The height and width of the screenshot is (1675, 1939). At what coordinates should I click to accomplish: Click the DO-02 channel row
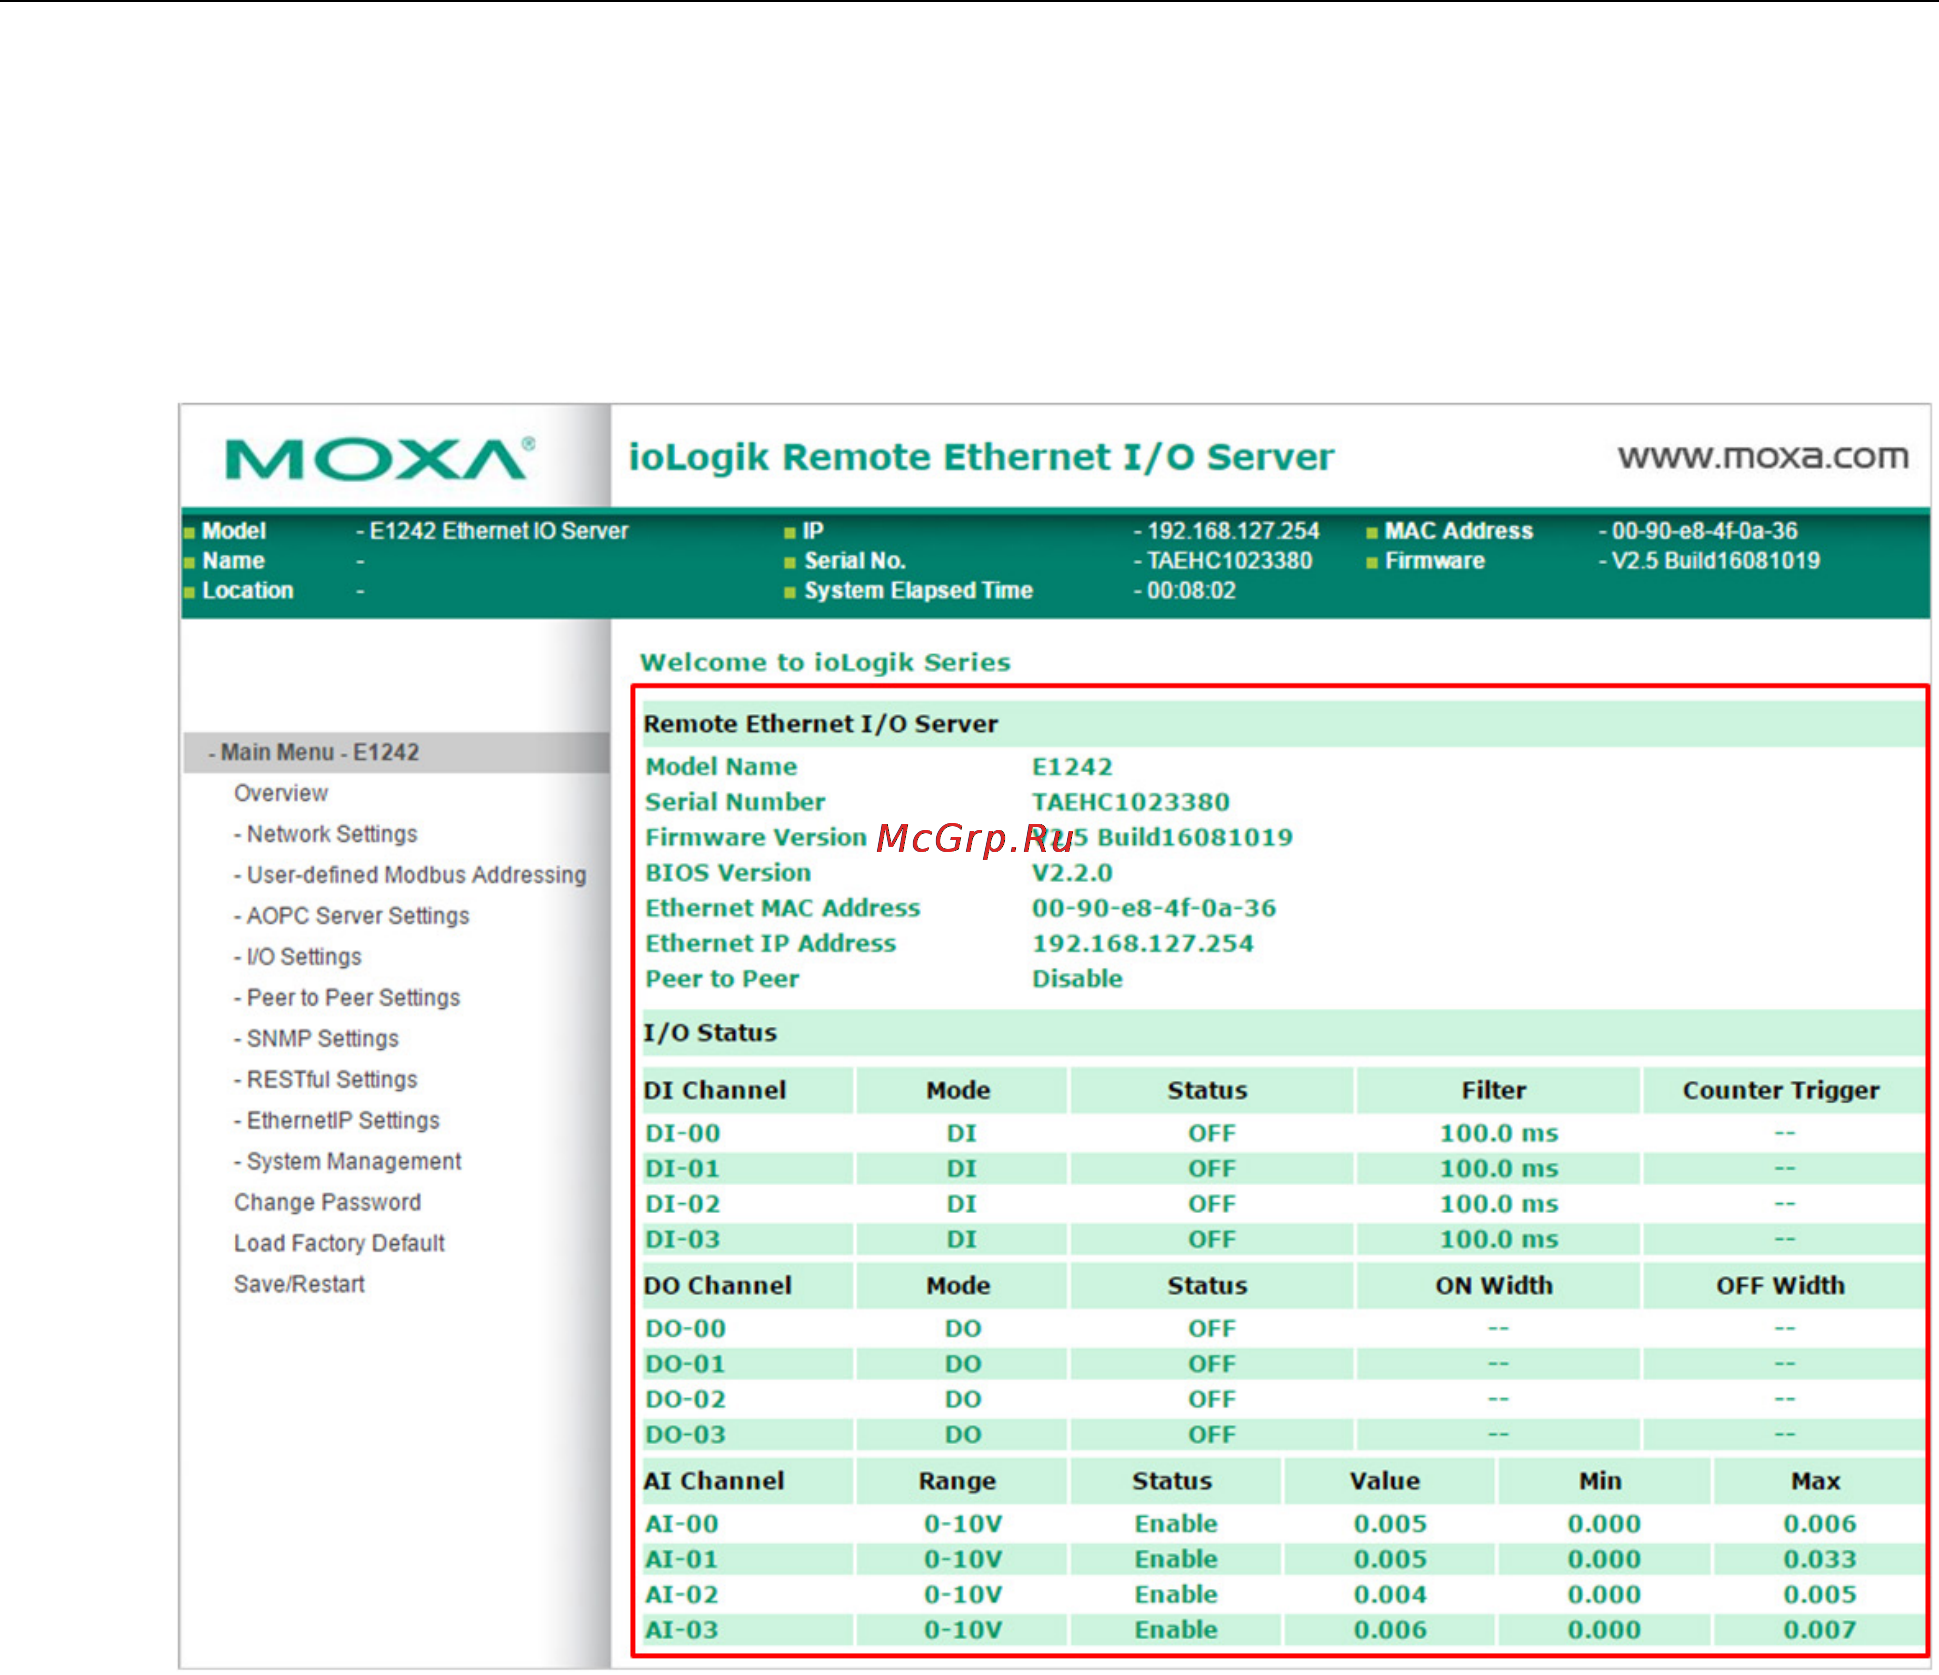1283,1400
